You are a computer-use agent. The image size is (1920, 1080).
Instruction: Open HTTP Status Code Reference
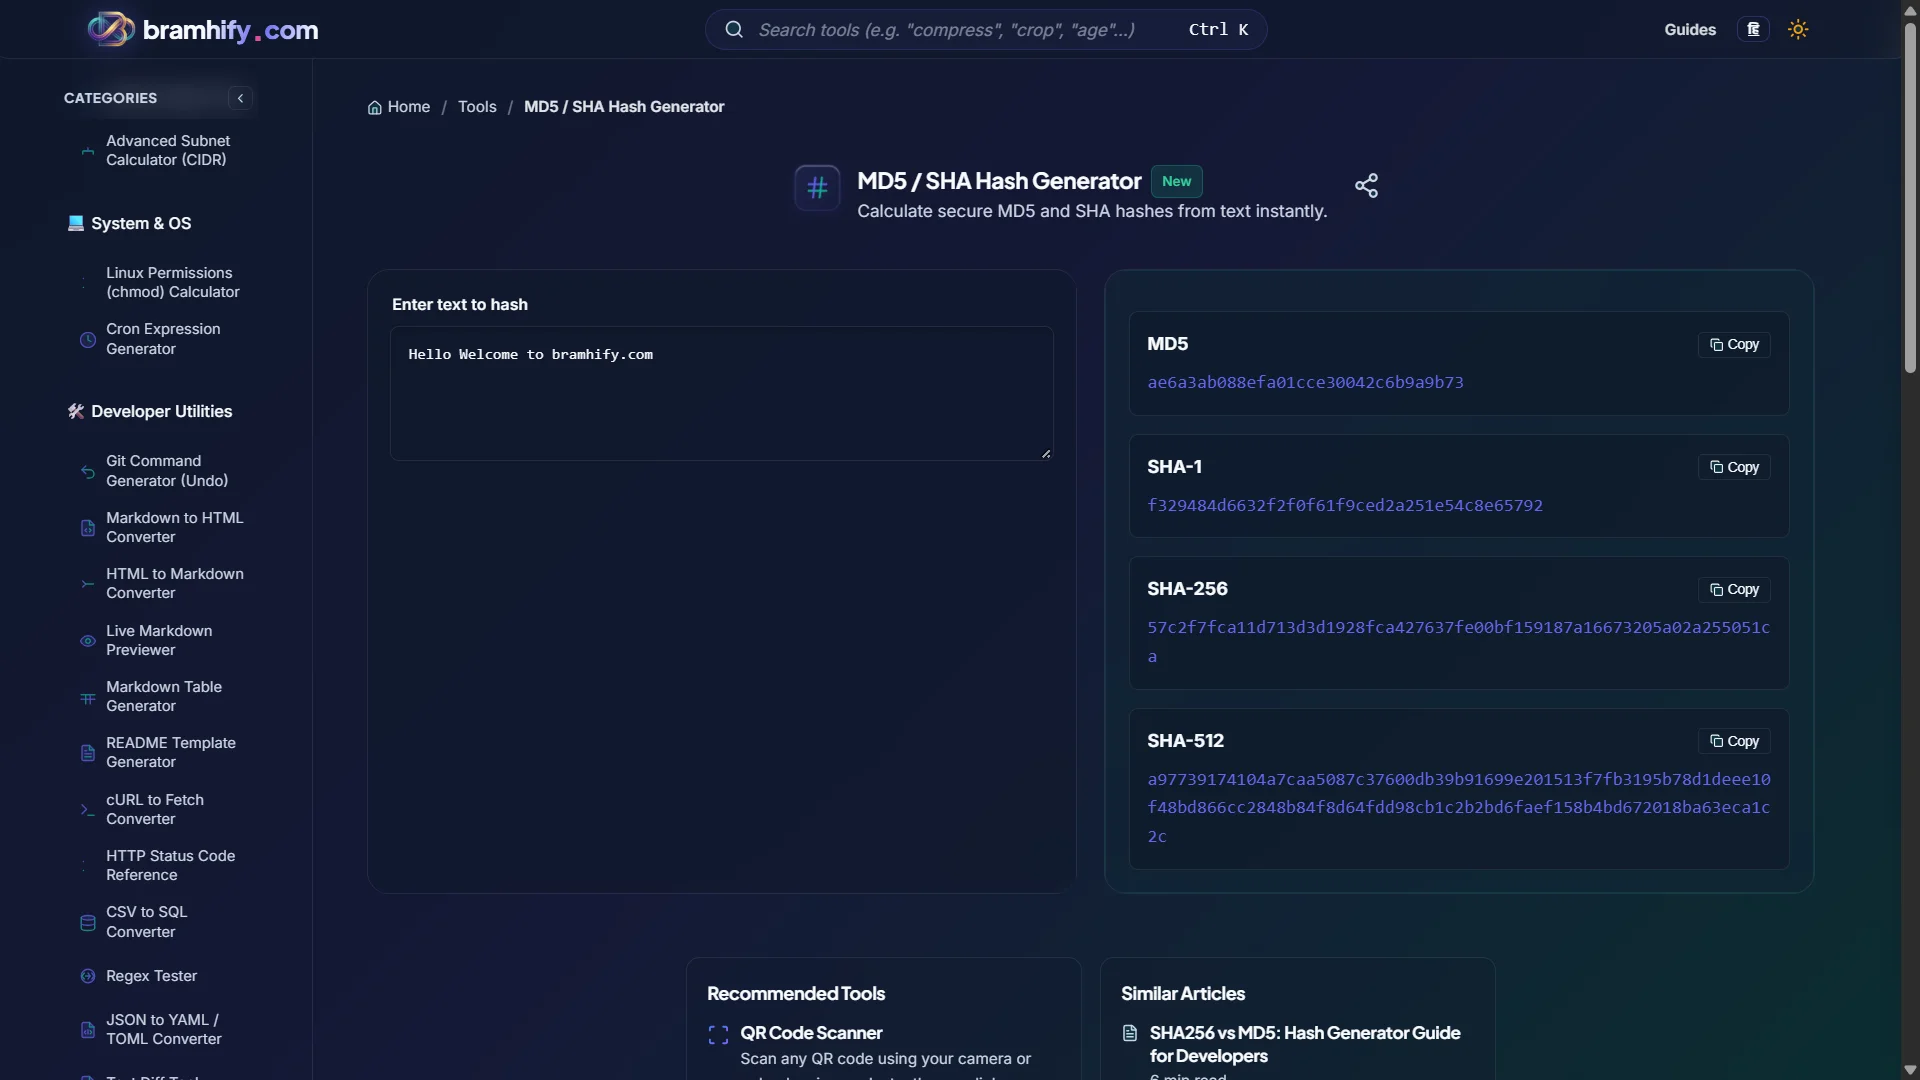(171, 866)
